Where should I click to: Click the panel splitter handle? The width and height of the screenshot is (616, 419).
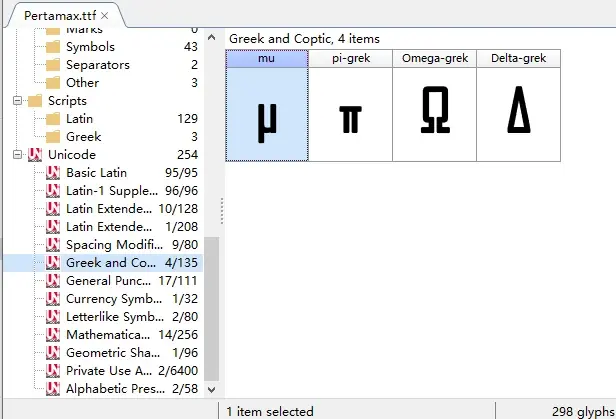tap(221, 211)
